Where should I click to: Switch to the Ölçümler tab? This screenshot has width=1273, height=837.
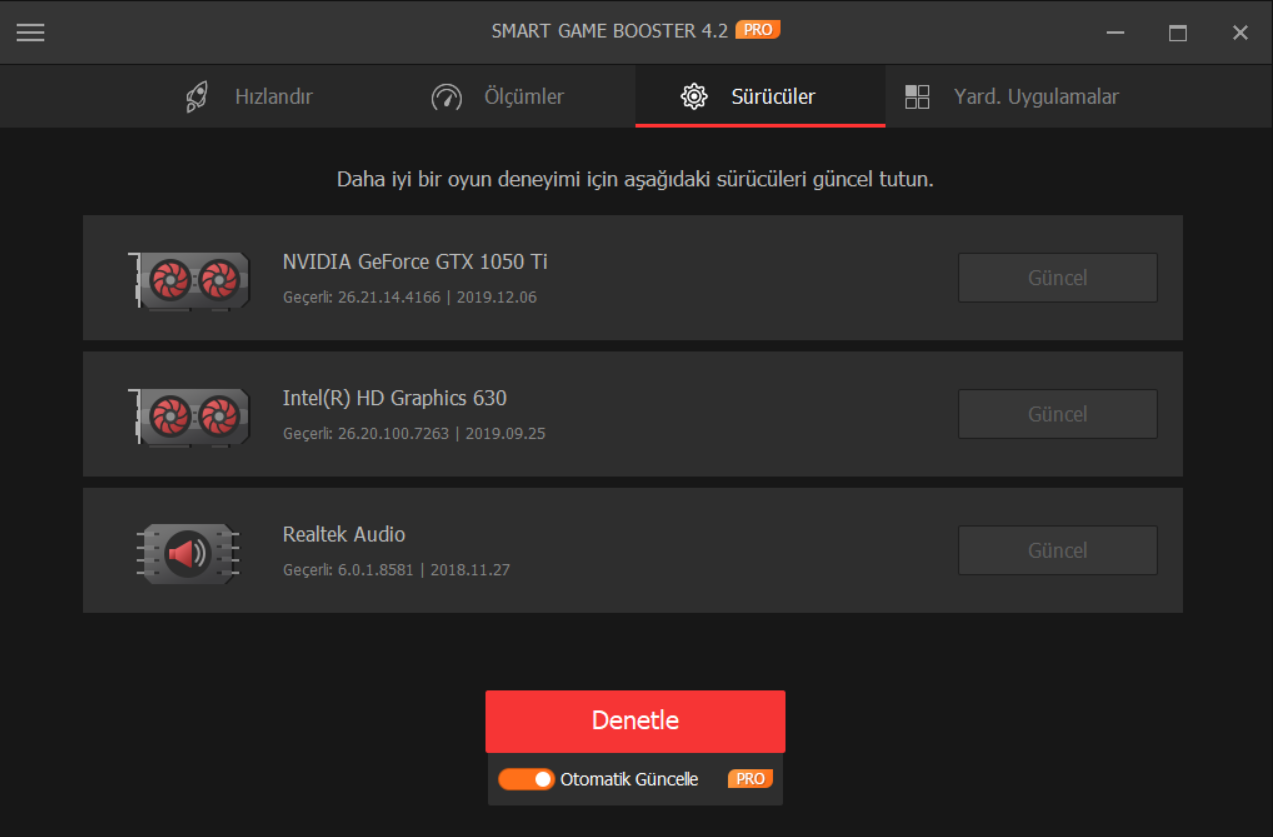click(498, 97)
